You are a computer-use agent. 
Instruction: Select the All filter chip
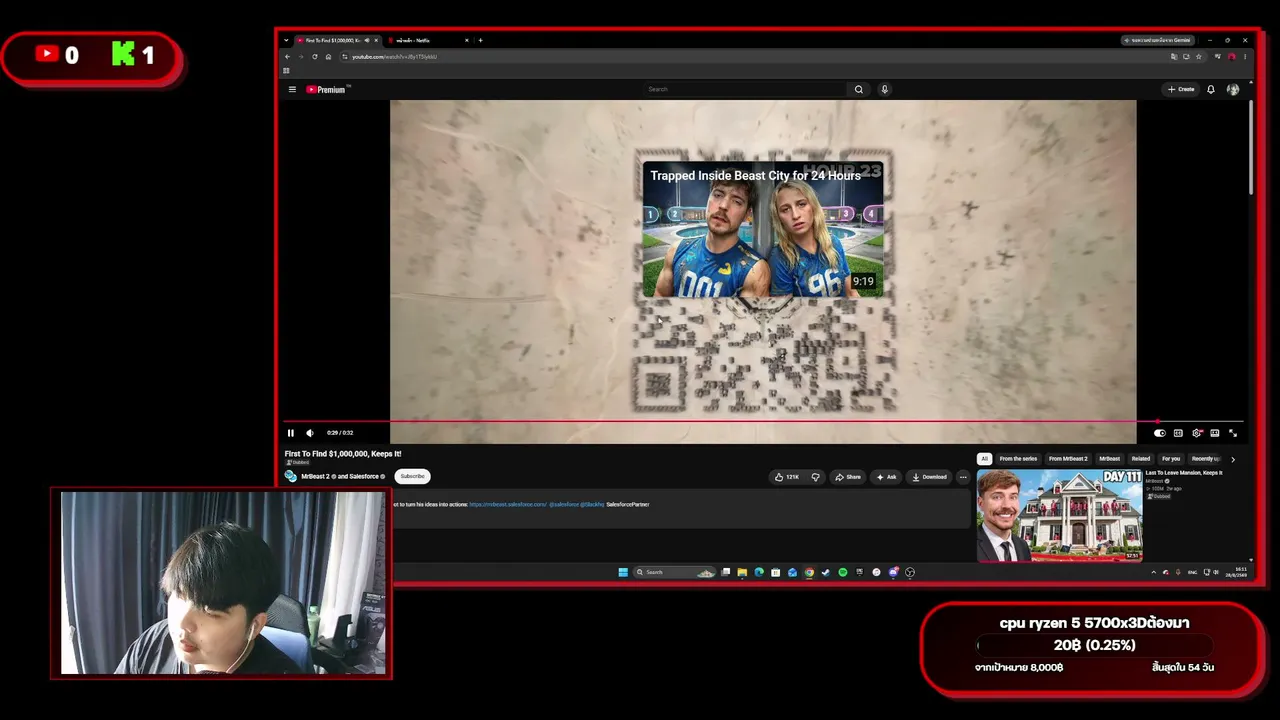point(984,459)
